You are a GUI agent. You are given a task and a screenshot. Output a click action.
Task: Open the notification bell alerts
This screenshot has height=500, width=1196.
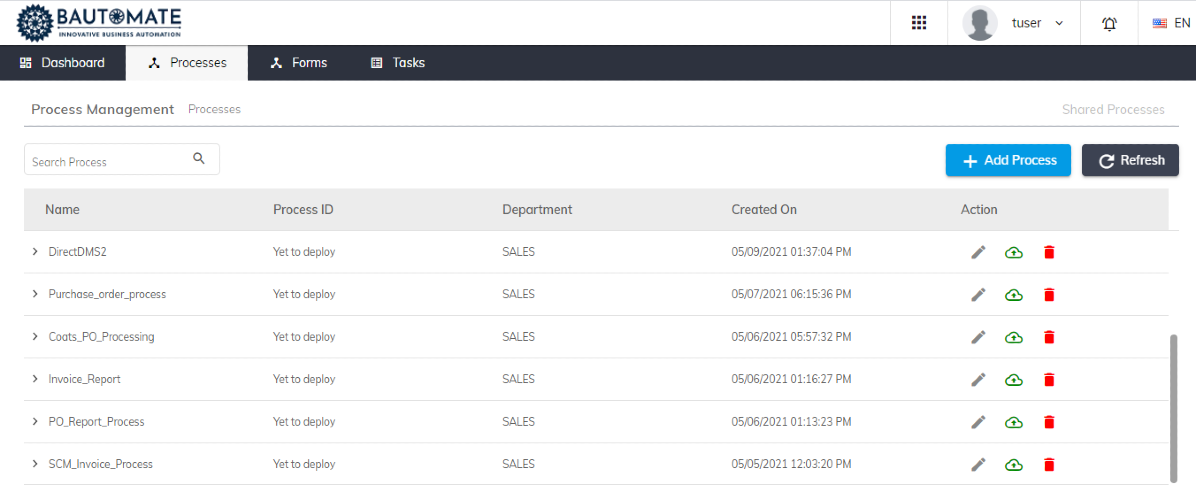[x=1109, y=23]
